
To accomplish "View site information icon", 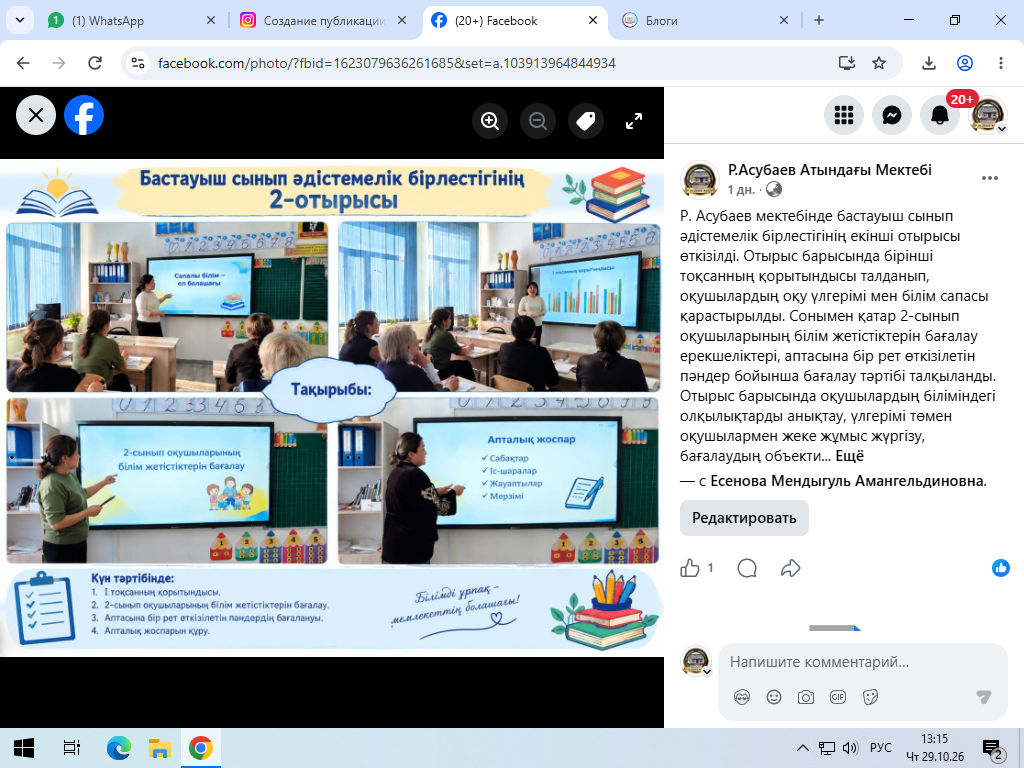I will click(138, 63).
